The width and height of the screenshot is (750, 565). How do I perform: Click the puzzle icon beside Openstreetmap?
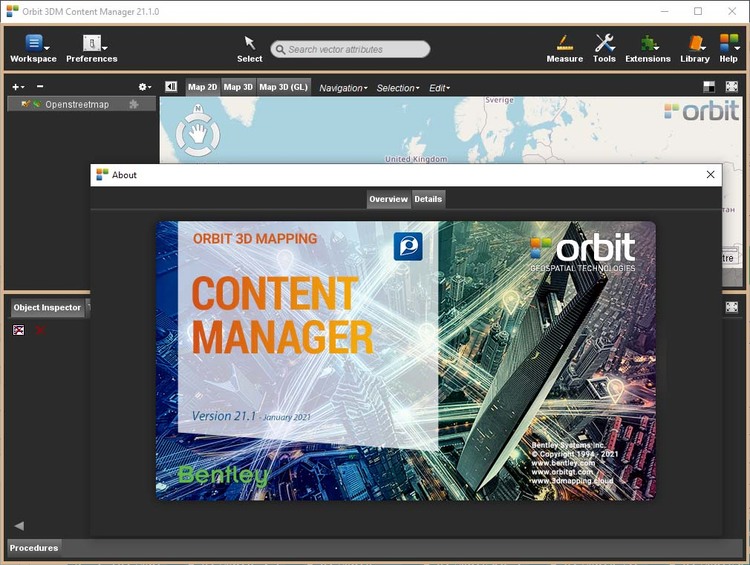point(134,104)
